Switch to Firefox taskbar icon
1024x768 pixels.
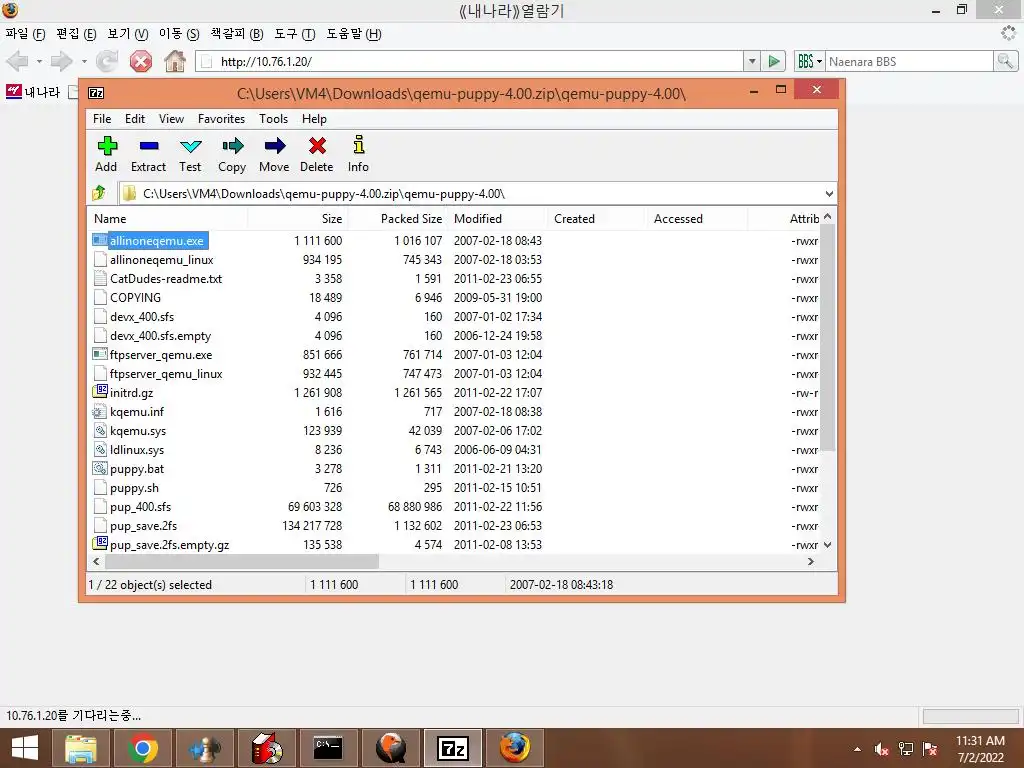point(515,748)
